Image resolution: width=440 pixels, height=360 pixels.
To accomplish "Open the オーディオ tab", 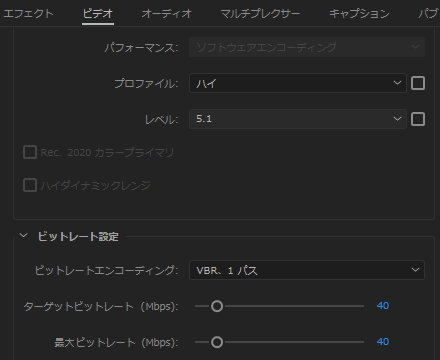I will 167,13.
